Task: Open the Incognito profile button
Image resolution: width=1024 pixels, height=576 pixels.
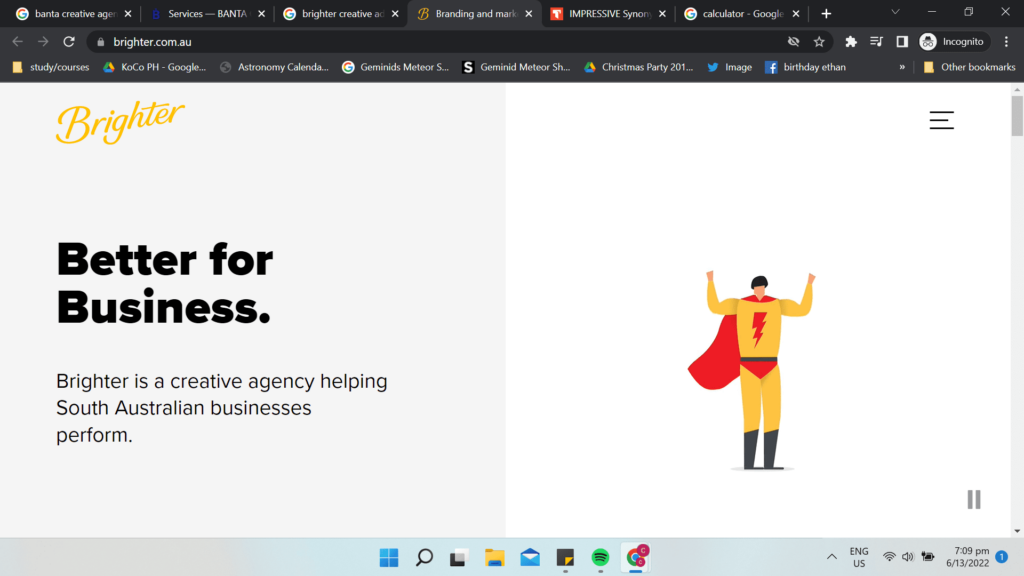Action: point(952,42)
